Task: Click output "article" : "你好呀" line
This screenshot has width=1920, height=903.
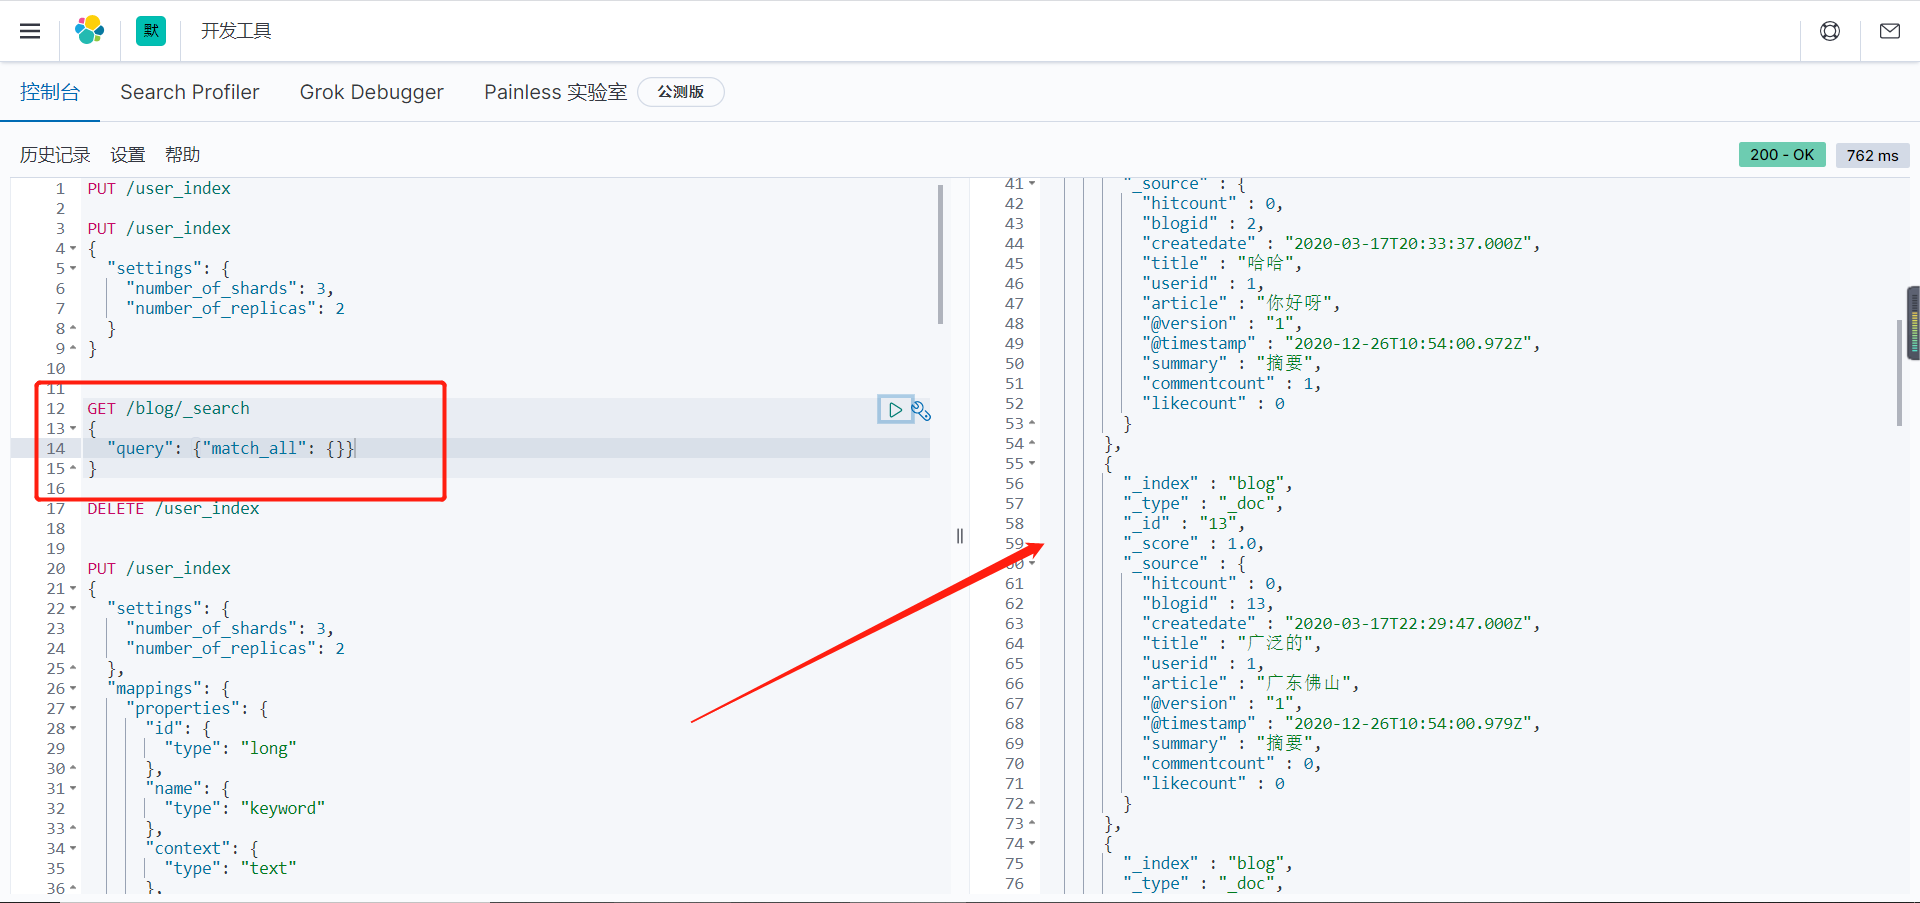Action: pyautogui.click(x=1241, y=303)
